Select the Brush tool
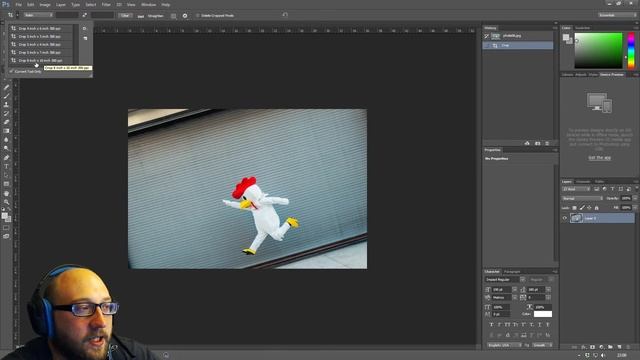The width and height of the screenshot is (640, 360). pos(6,96)
